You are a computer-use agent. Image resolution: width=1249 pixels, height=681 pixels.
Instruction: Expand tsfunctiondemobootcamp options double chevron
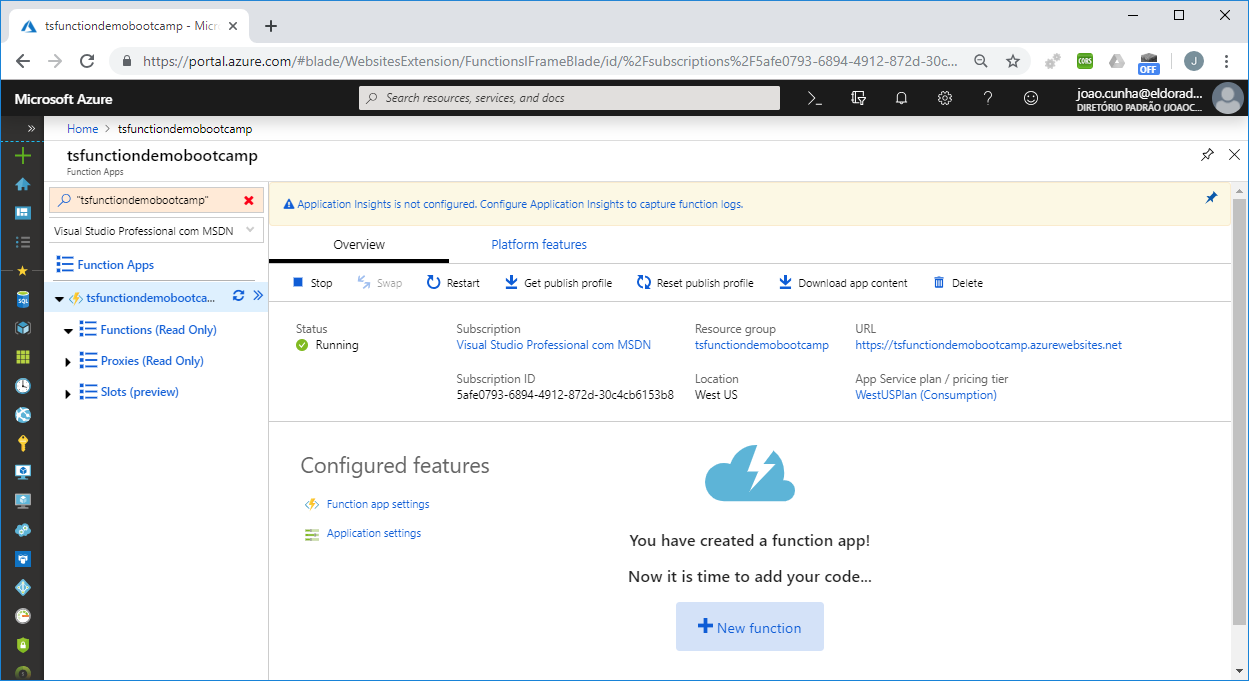[257, 296]
